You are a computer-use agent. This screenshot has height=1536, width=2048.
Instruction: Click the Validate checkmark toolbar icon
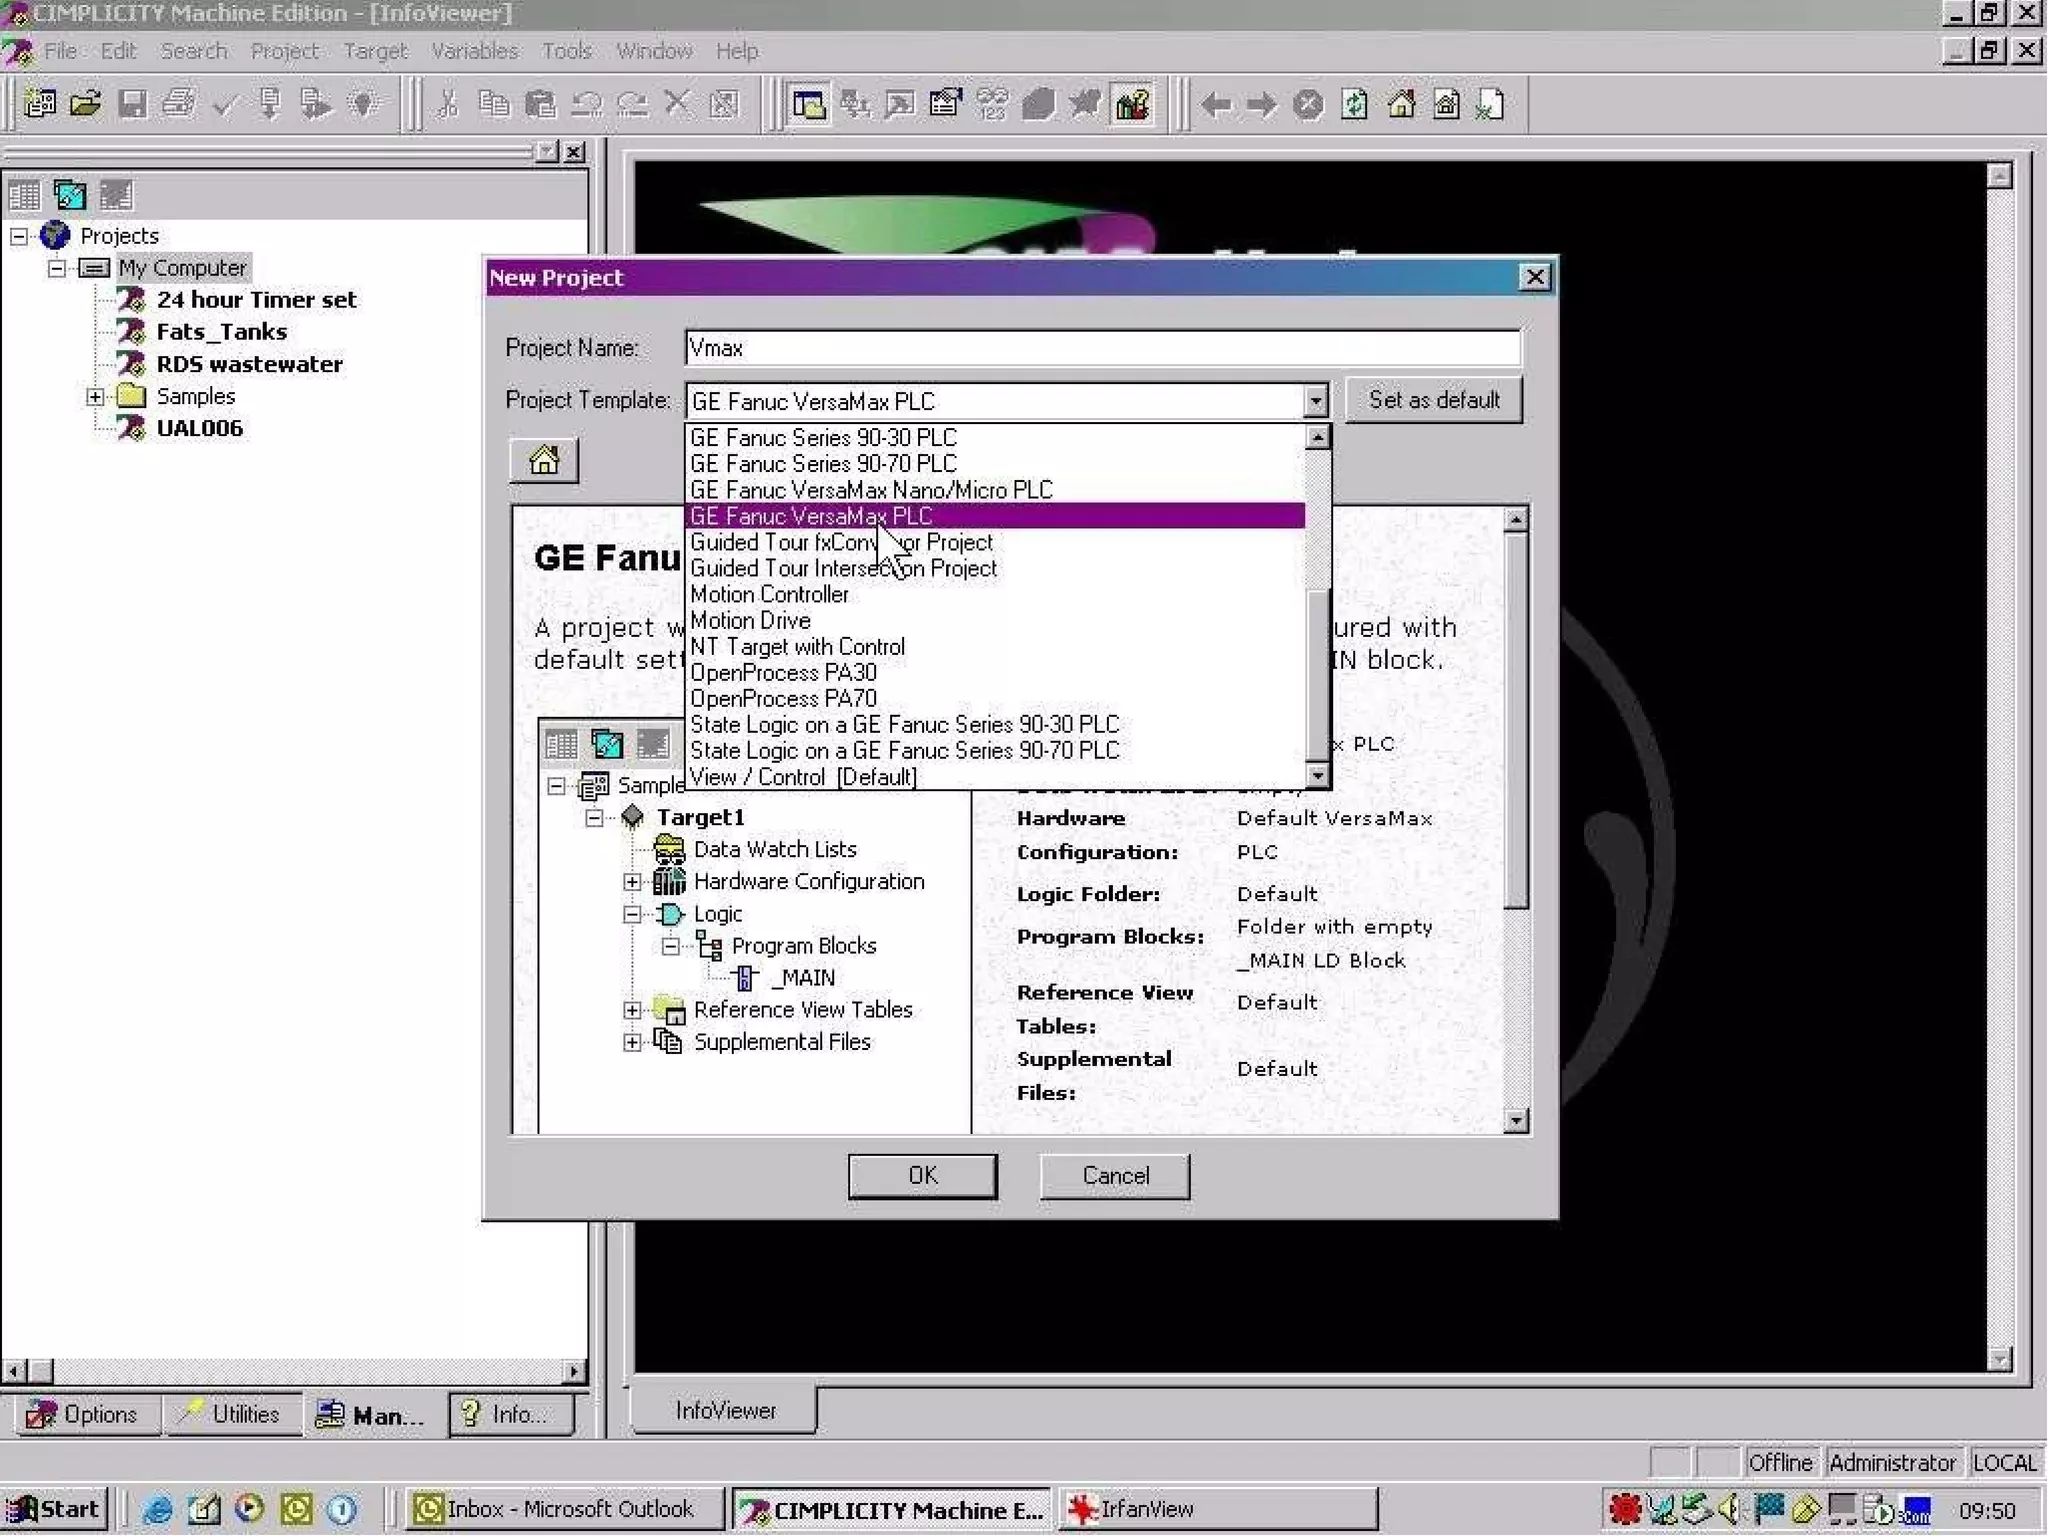click(x=225, y=104)
